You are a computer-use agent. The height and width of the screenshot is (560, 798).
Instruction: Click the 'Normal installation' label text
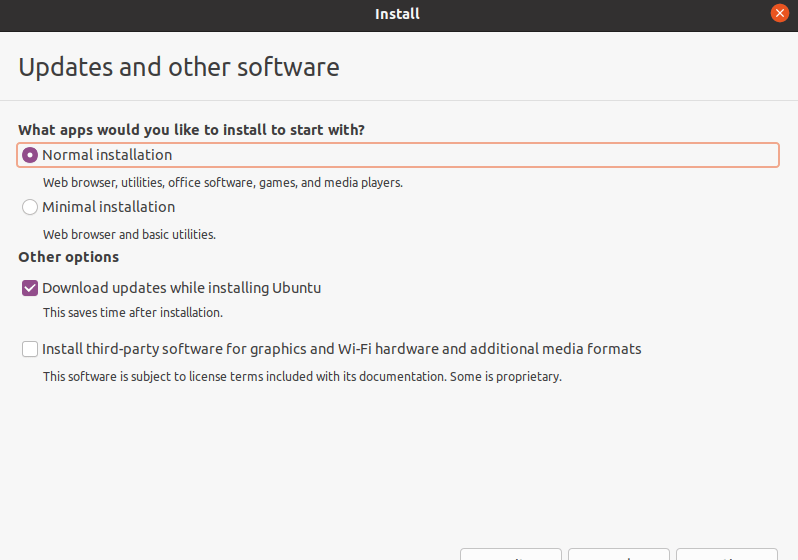coord(107,155)
